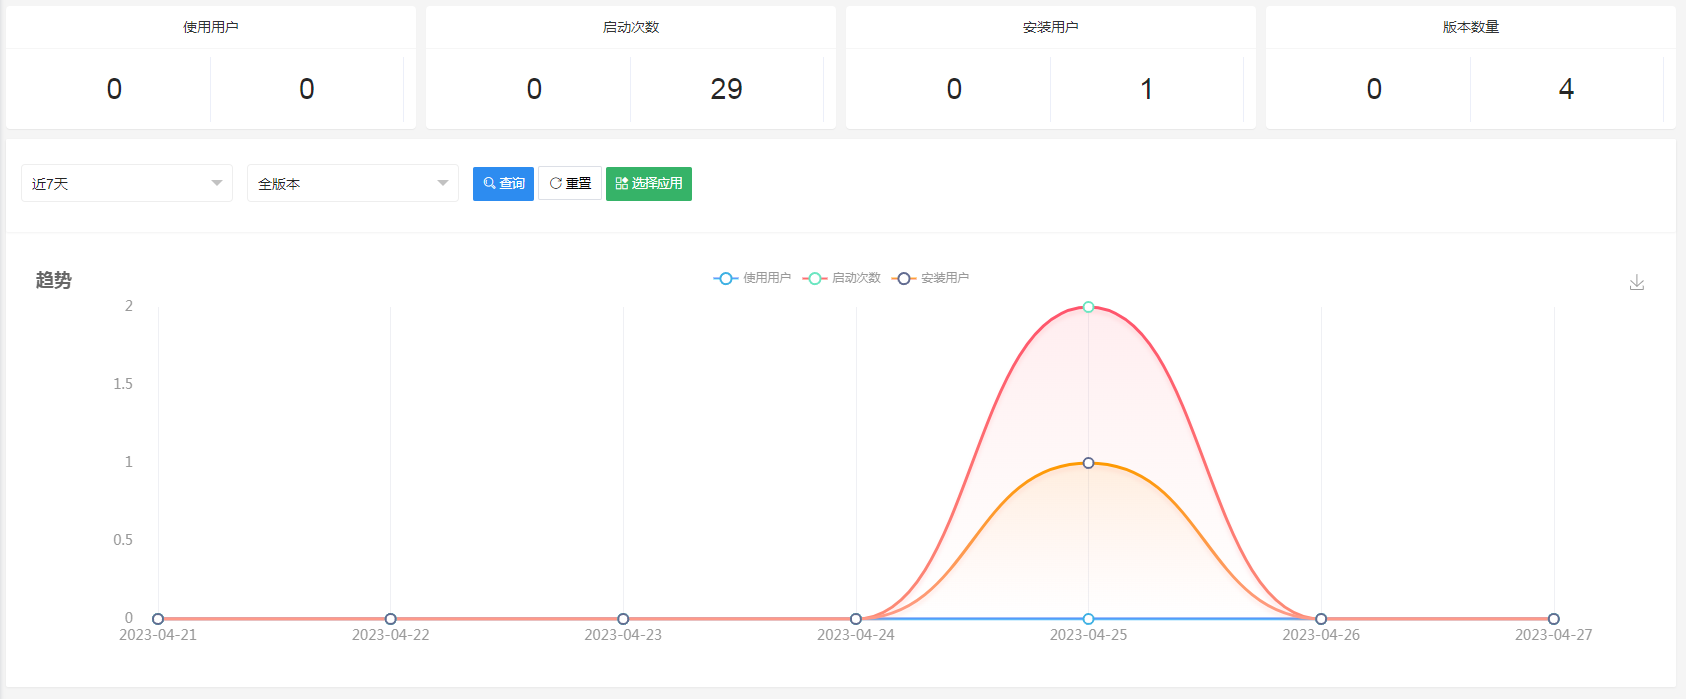The image size is (1686, 699).
Task: Select the blue 使用用户 point on 2023-04-25
Action: [x=1088, y=619]
